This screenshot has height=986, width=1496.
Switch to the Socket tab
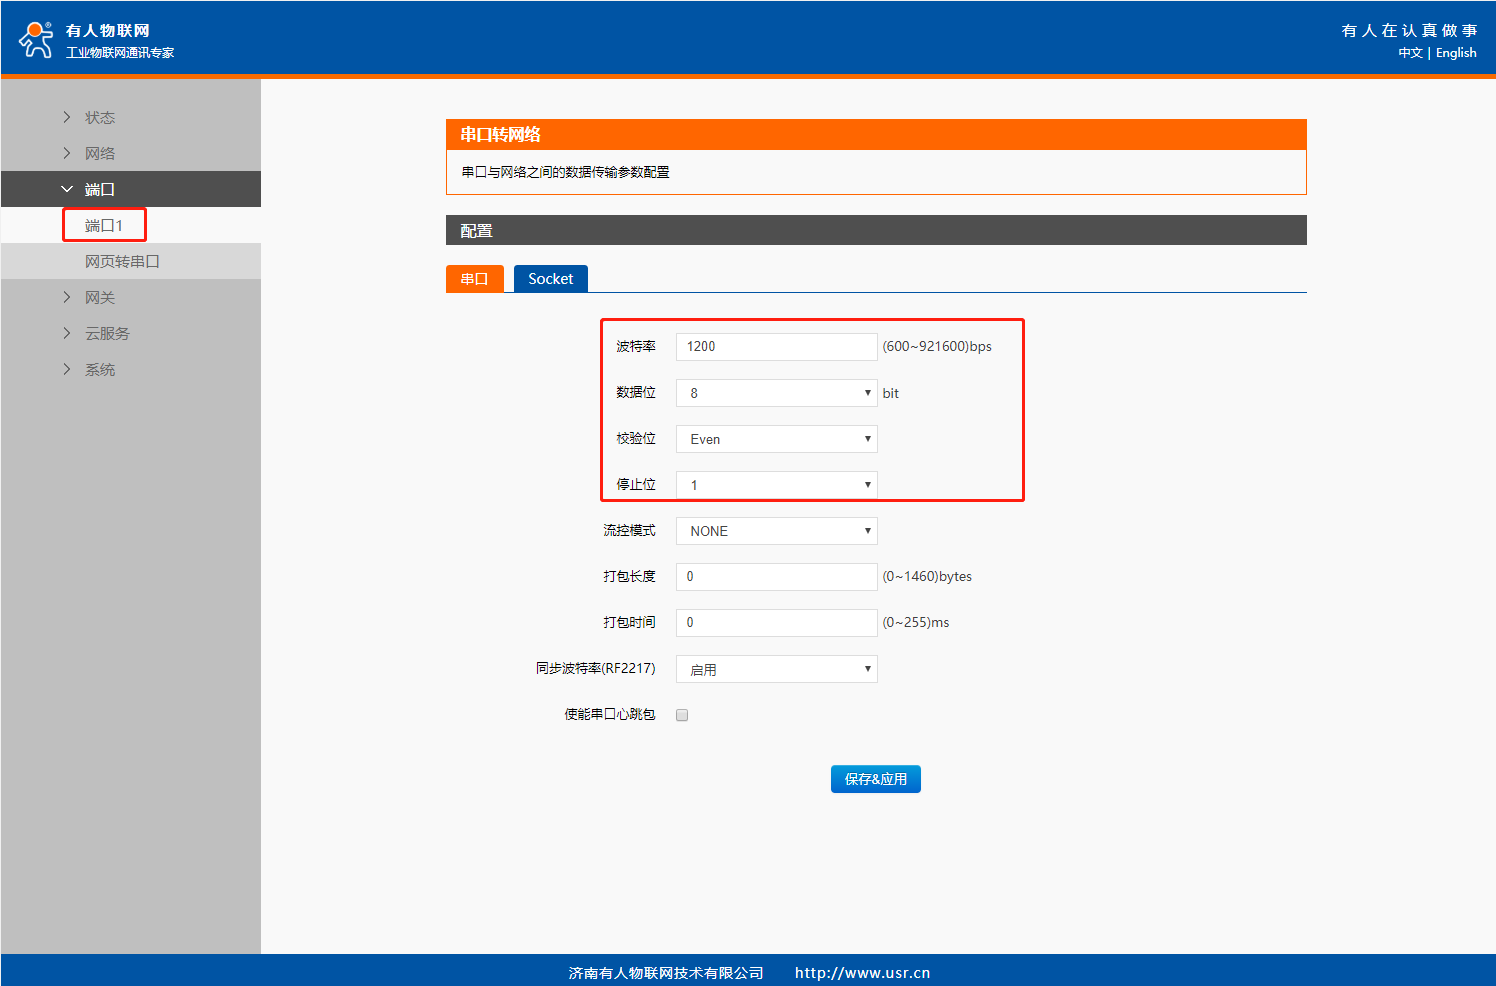550,279
